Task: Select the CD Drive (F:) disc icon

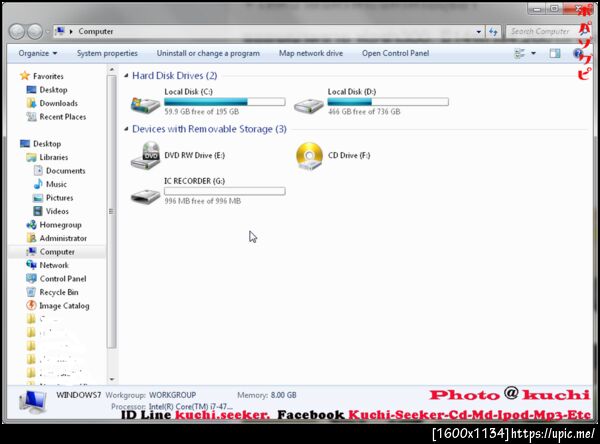Action: tap(309, 156)
